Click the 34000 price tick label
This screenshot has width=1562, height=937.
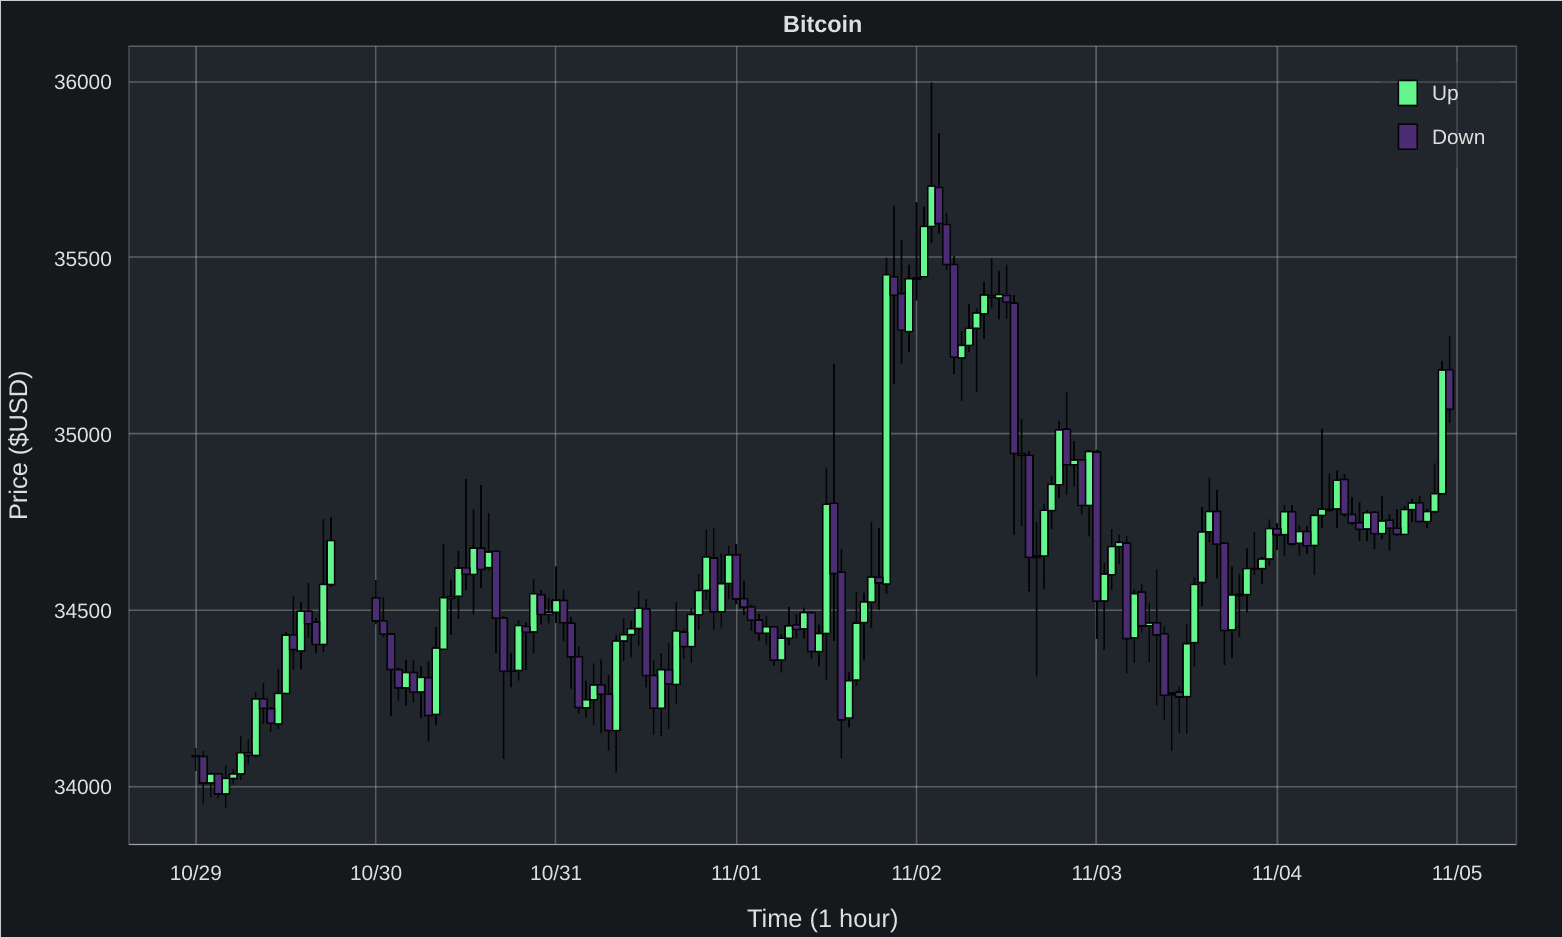pos(83,787)
